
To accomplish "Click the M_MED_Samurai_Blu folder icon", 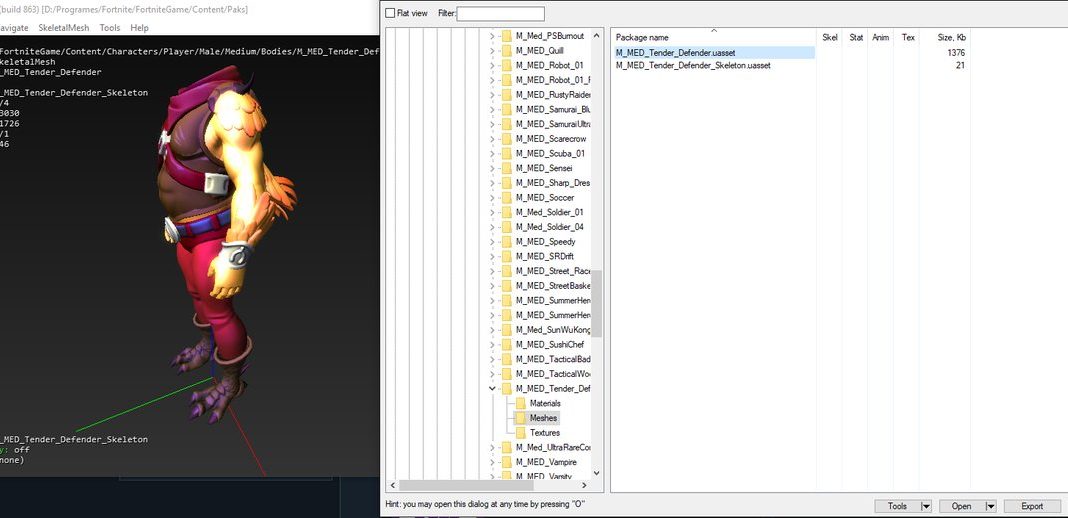I will (506, 110).
